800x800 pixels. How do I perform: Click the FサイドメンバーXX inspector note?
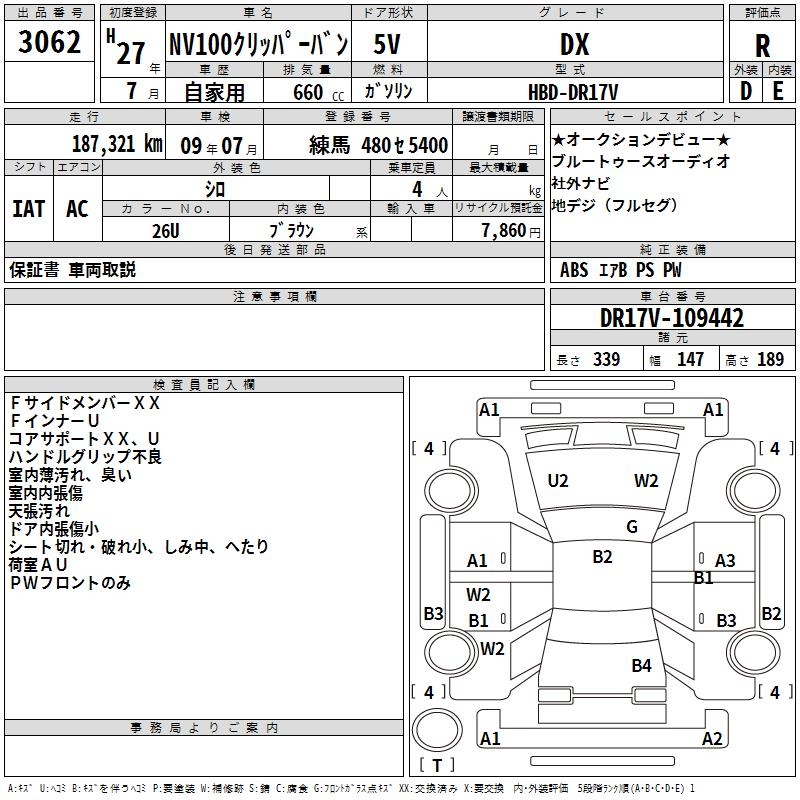84,403
